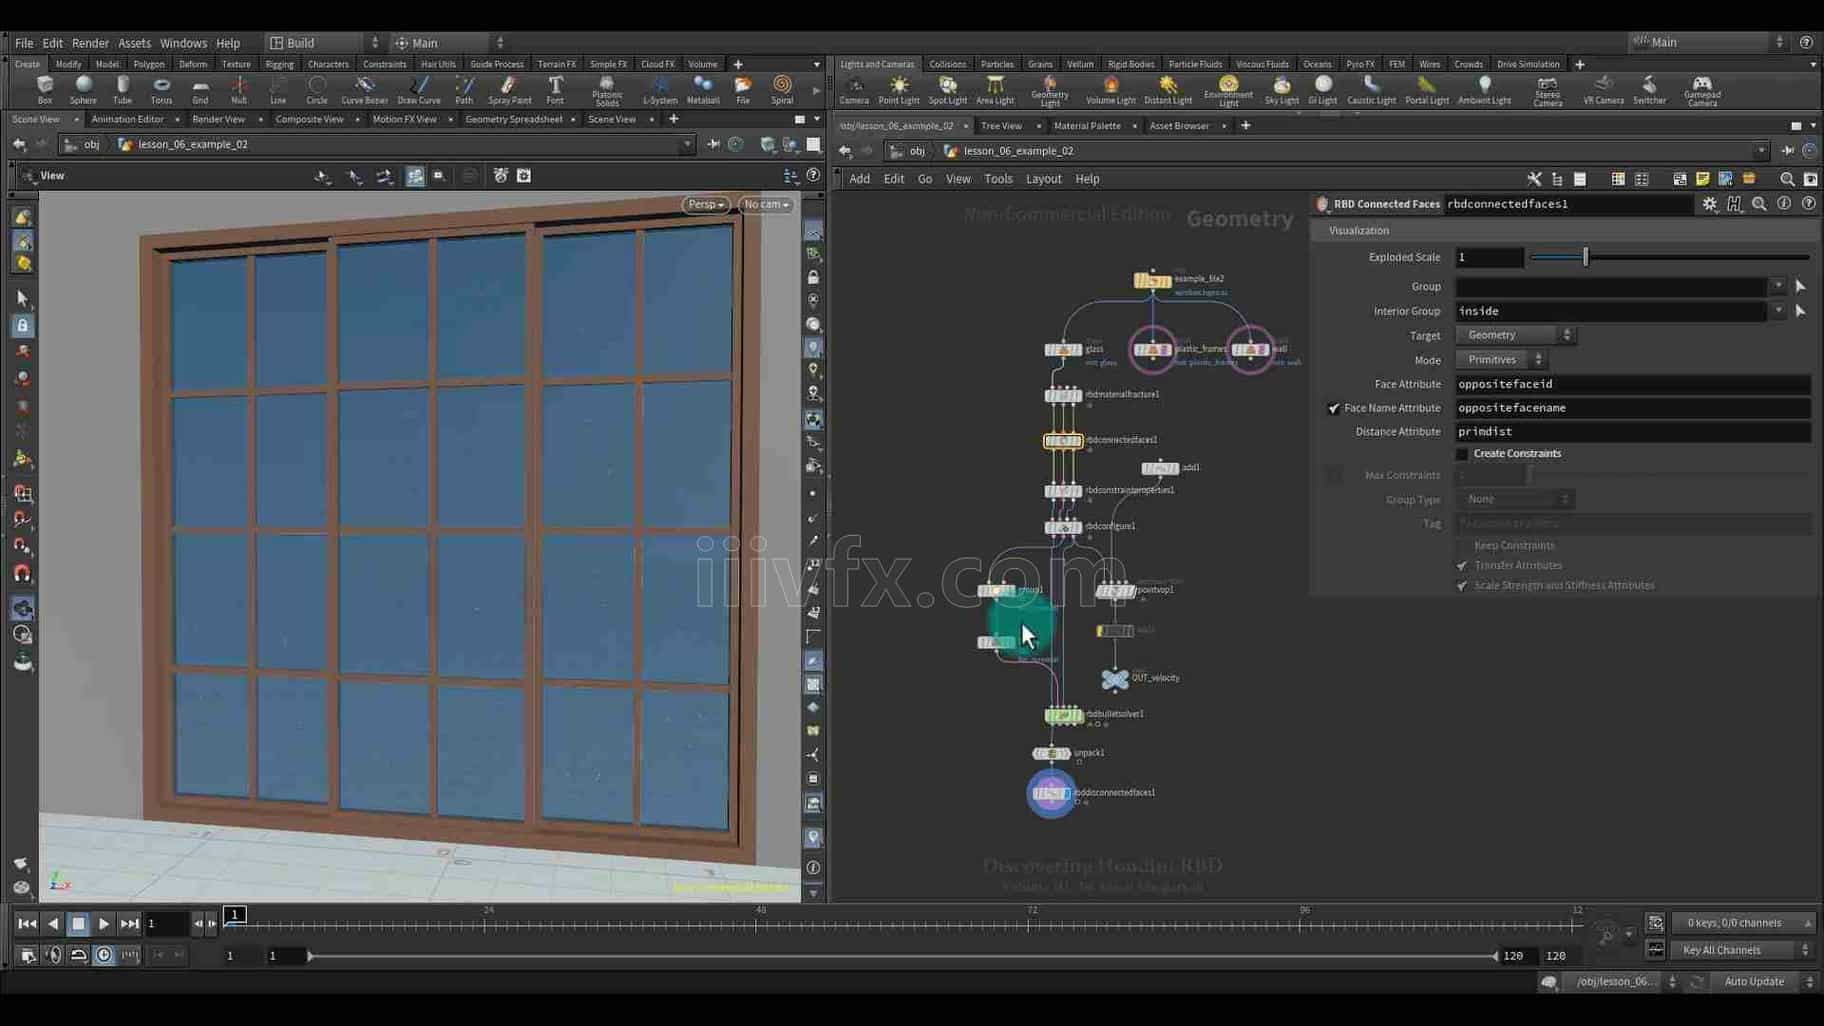Select the Curve Bezier shelf tool
The height and width of the screenshot is (1026, 1824).
pyautogui.click(x=364, y=90)
